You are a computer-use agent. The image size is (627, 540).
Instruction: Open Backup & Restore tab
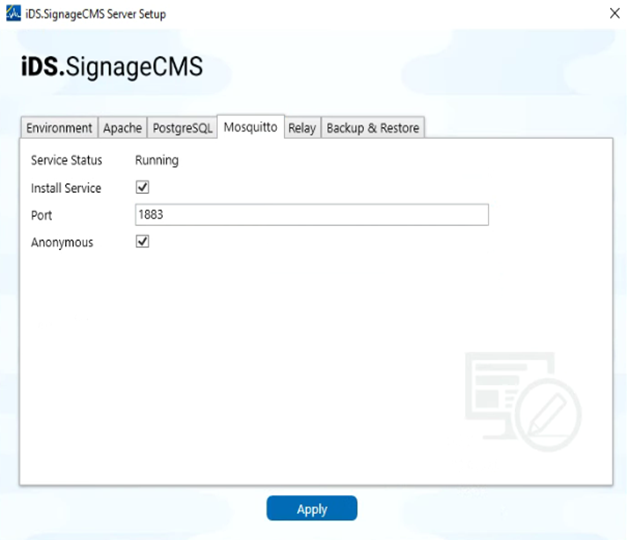[373, 128]
